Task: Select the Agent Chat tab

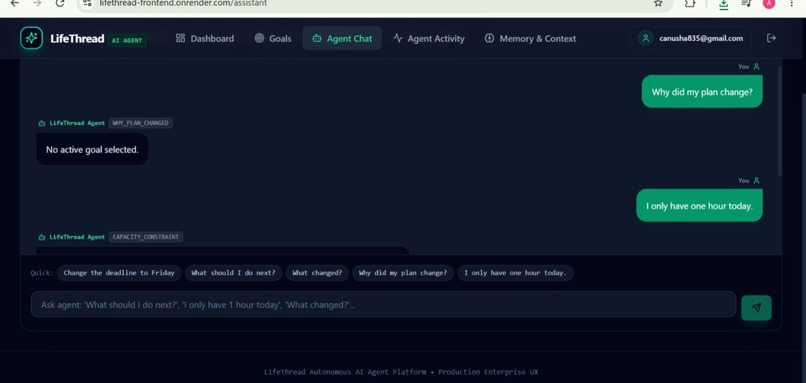Action: coord(342,39)
